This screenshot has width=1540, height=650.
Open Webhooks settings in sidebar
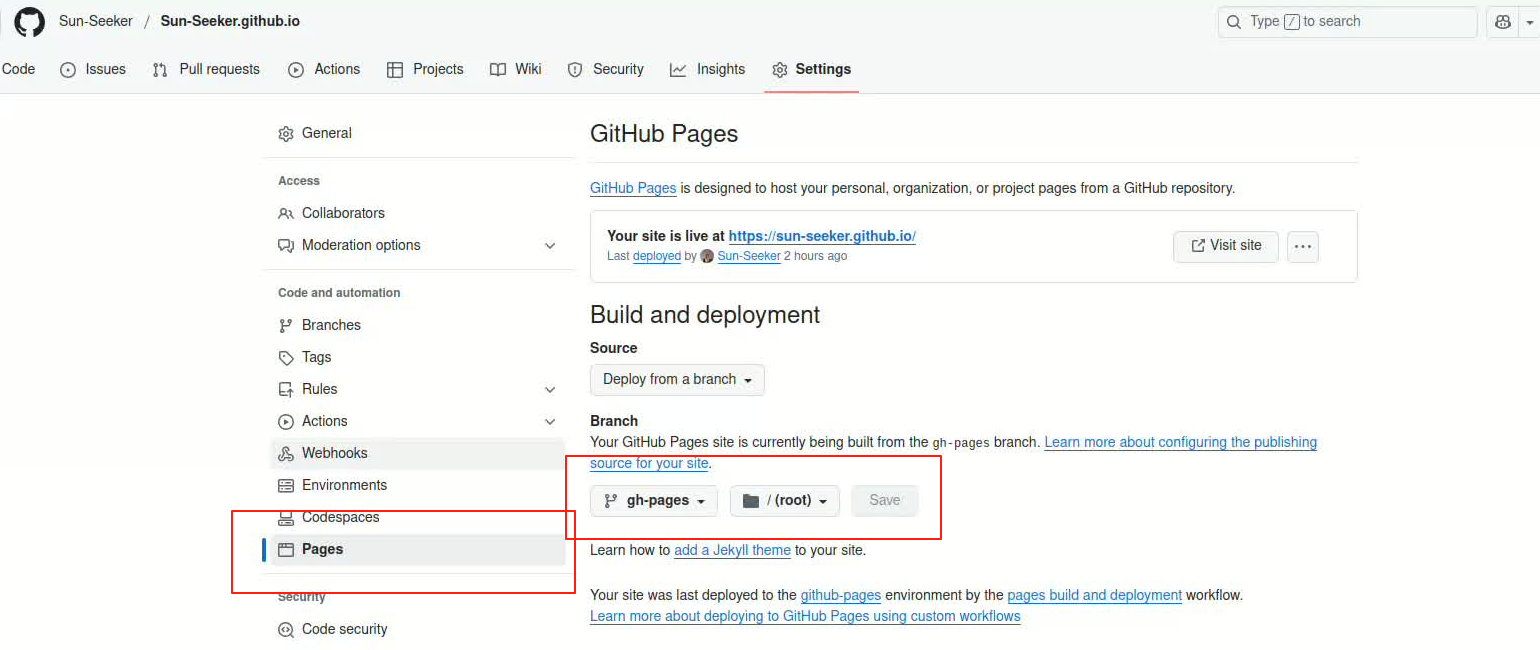[334, 453]
